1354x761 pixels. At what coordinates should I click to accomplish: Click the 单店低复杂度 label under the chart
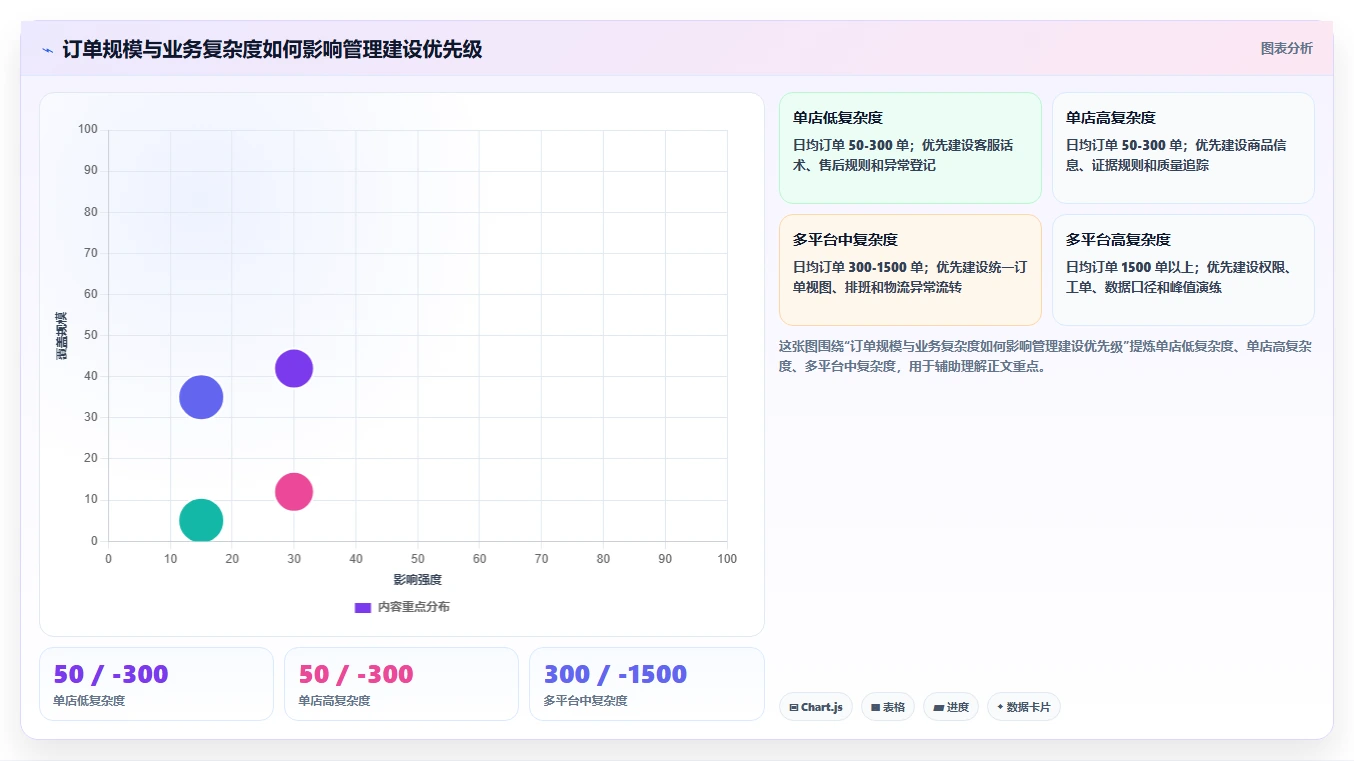point(89,701)
